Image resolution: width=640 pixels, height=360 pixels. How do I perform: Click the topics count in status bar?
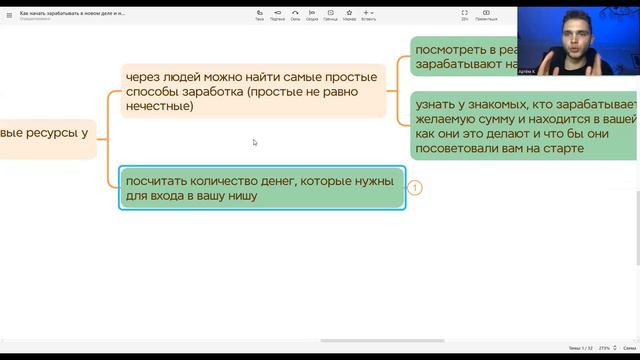tap(580, 348)
